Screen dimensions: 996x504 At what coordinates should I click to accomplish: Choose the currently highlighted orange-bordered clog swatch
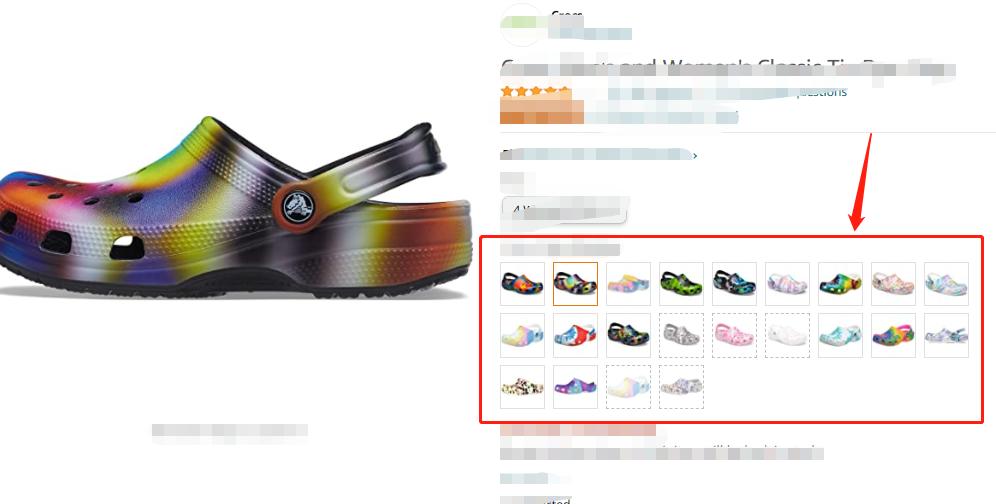[575, 283]
